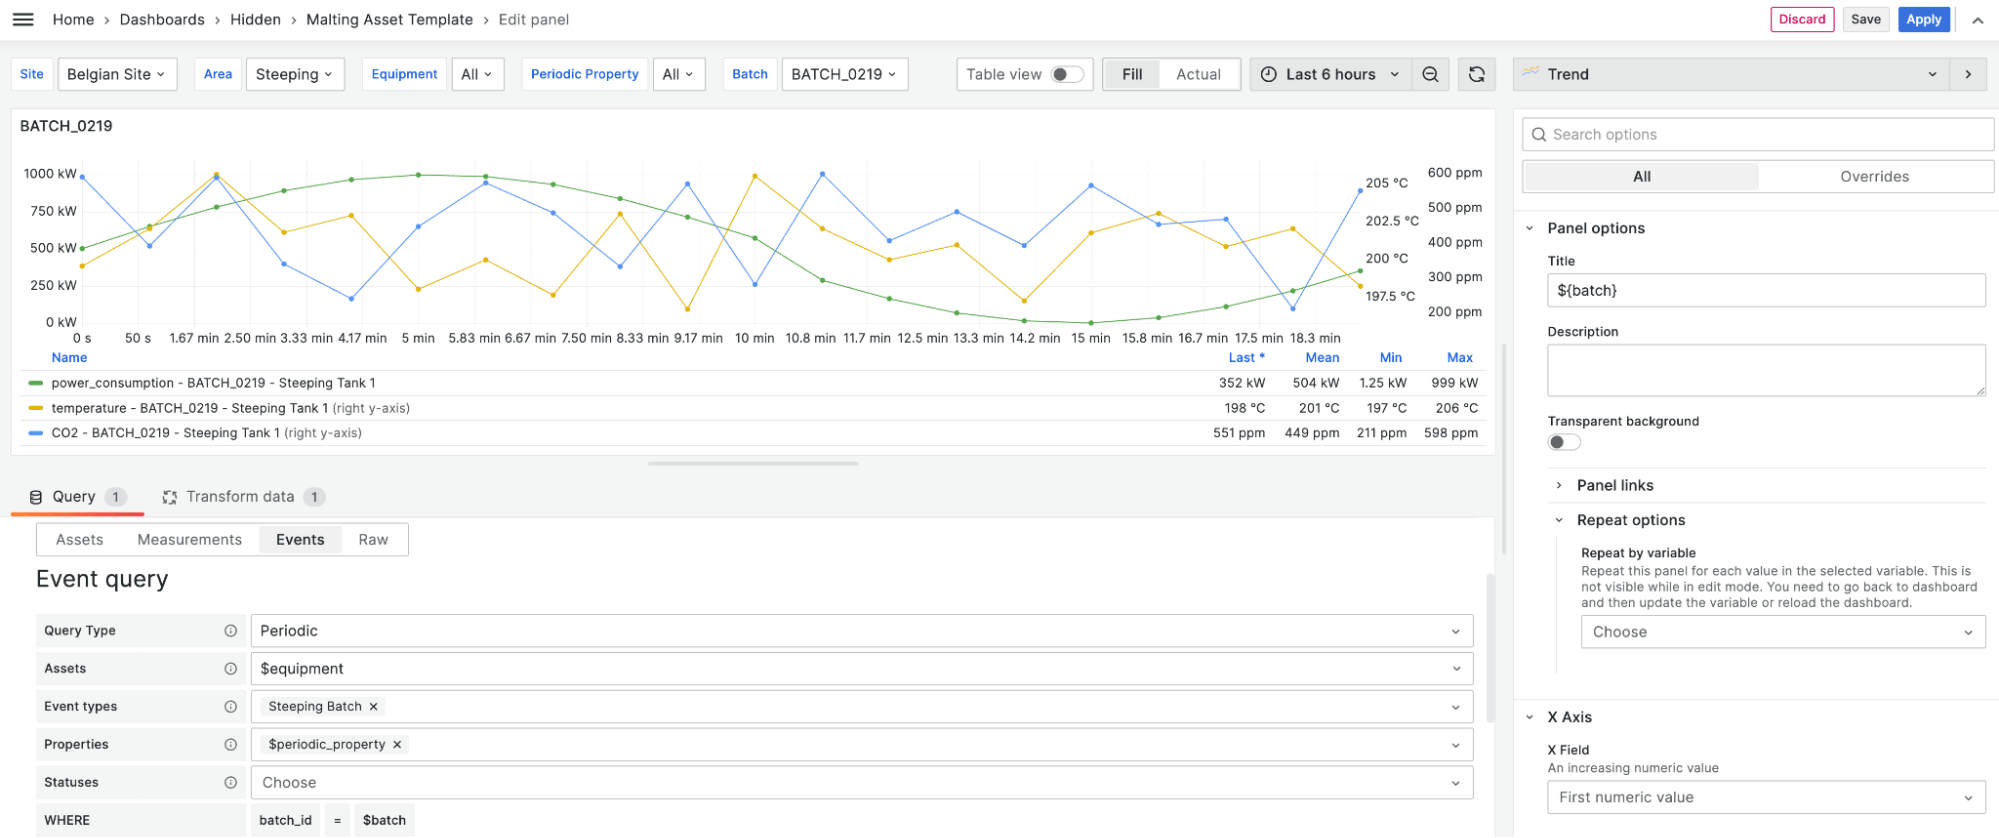Remove the $periodic_property tag

click(397, 745)
